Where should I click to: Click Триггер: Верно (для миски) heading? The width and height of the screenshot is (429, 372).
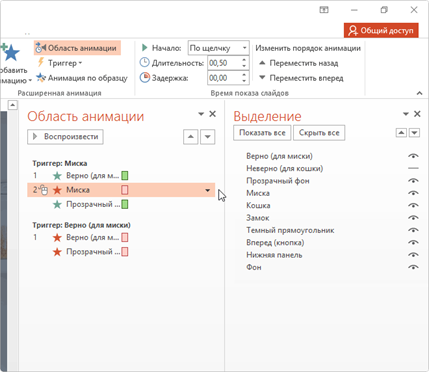coord(81,225)
